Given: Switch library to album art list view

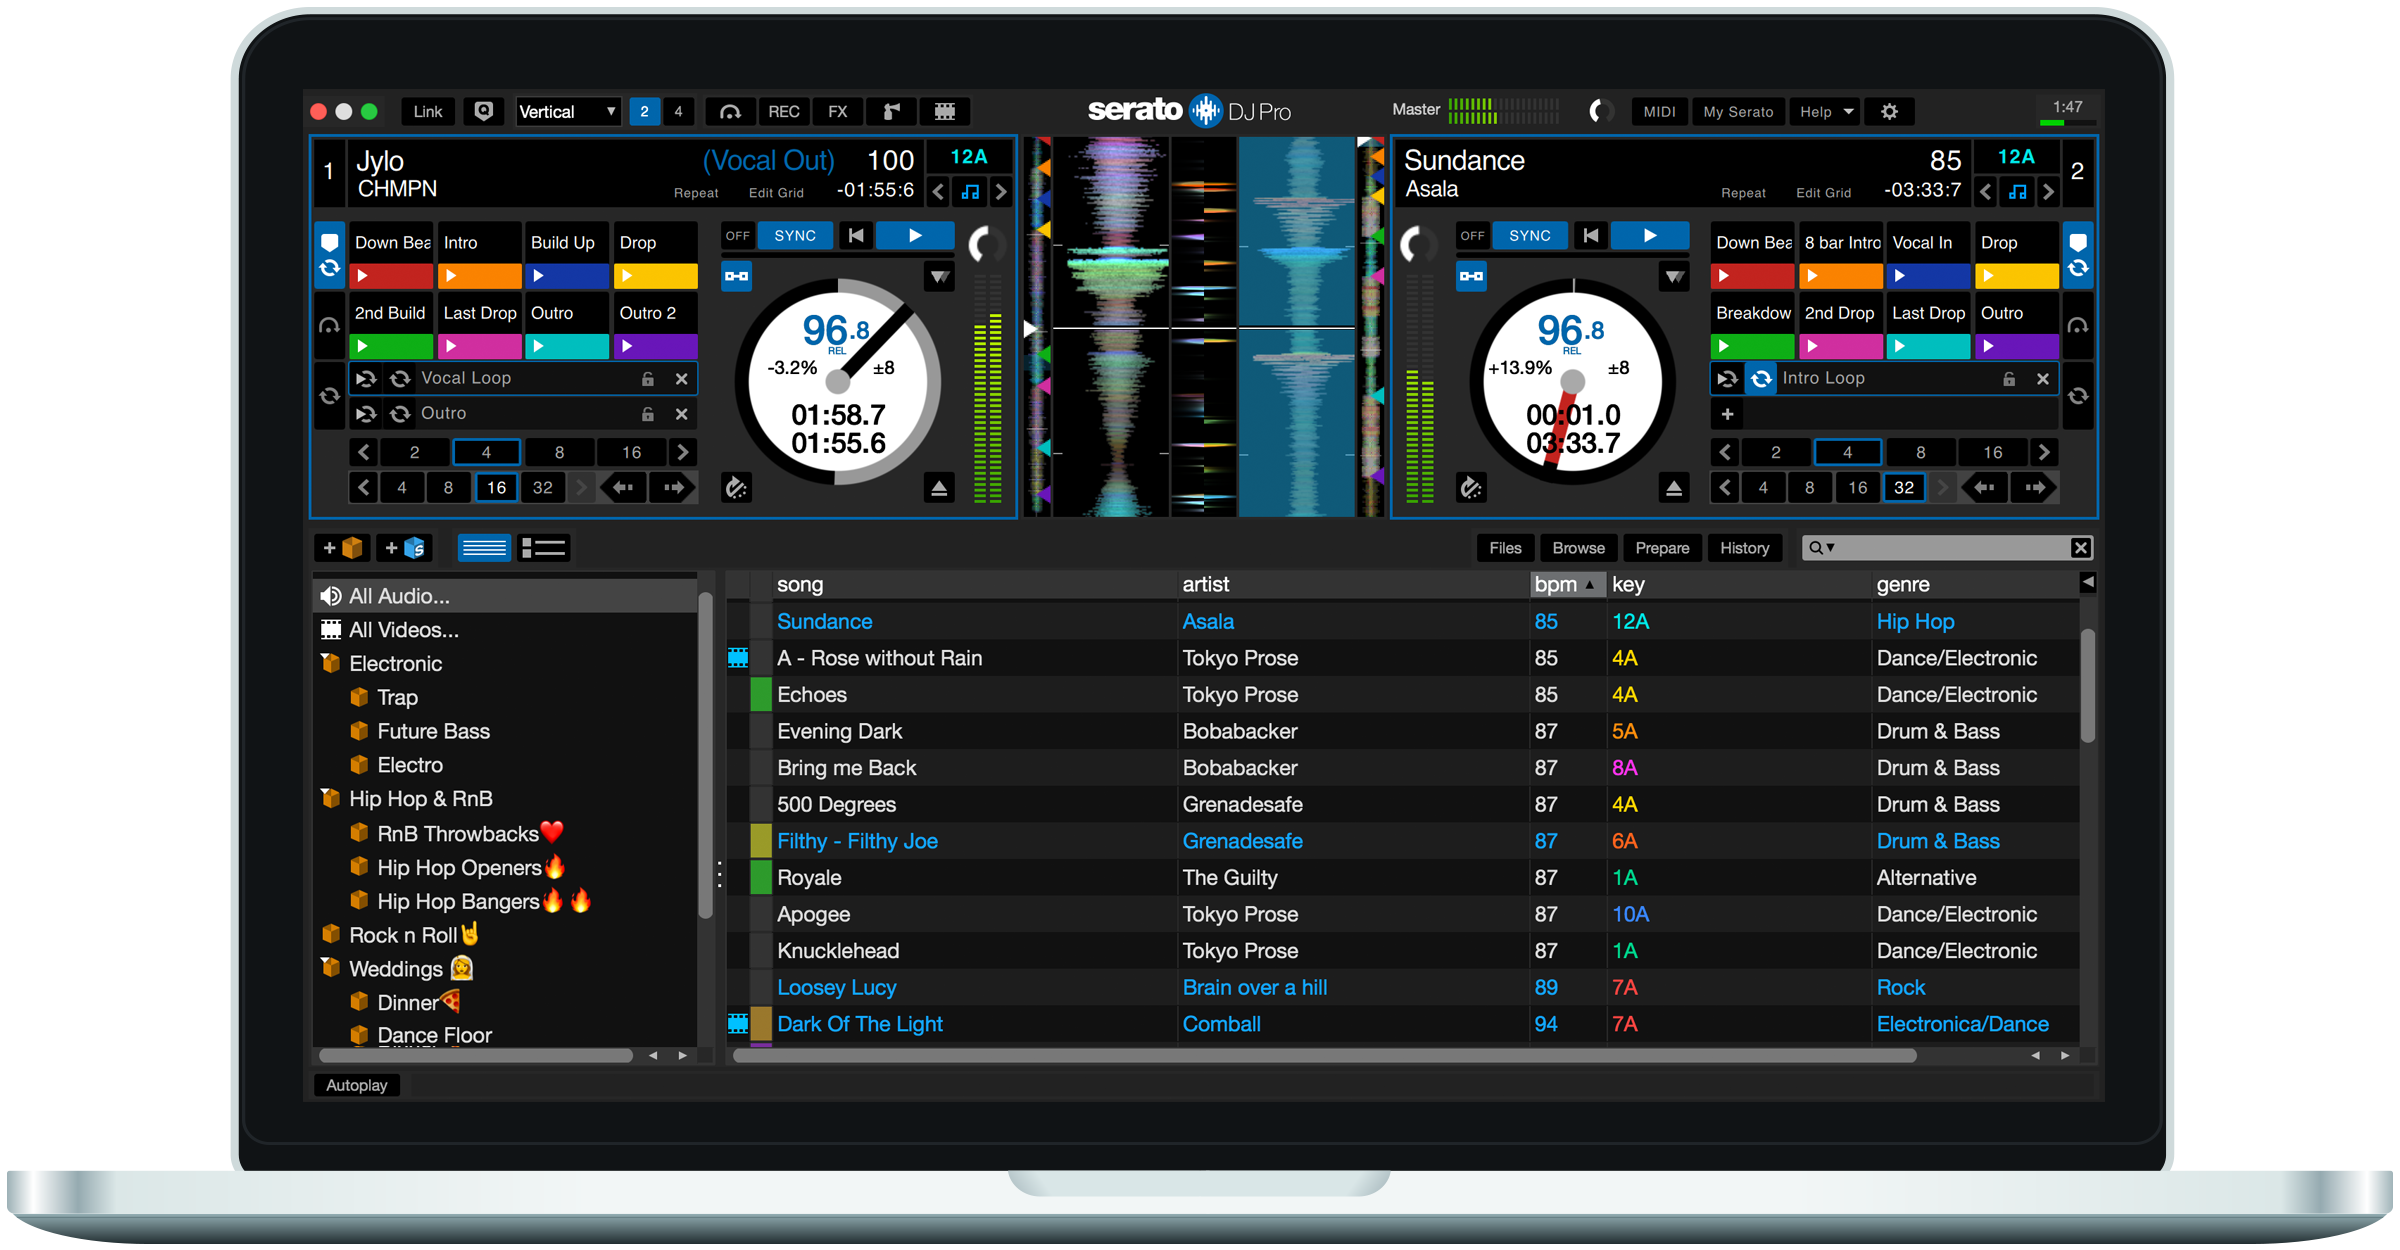Looking at the screenshot, I should [544, 548].
